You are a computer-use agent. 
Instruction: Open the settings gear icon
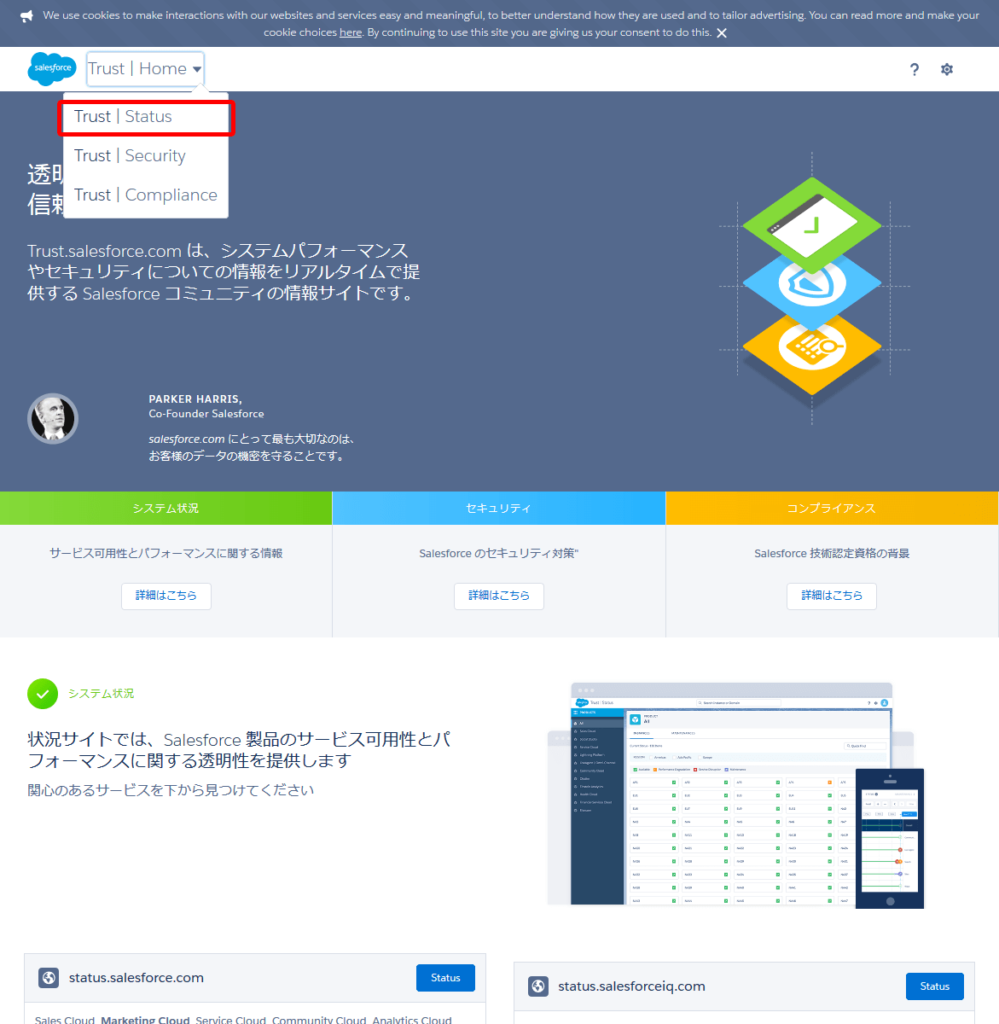click(x=947, y=69)
